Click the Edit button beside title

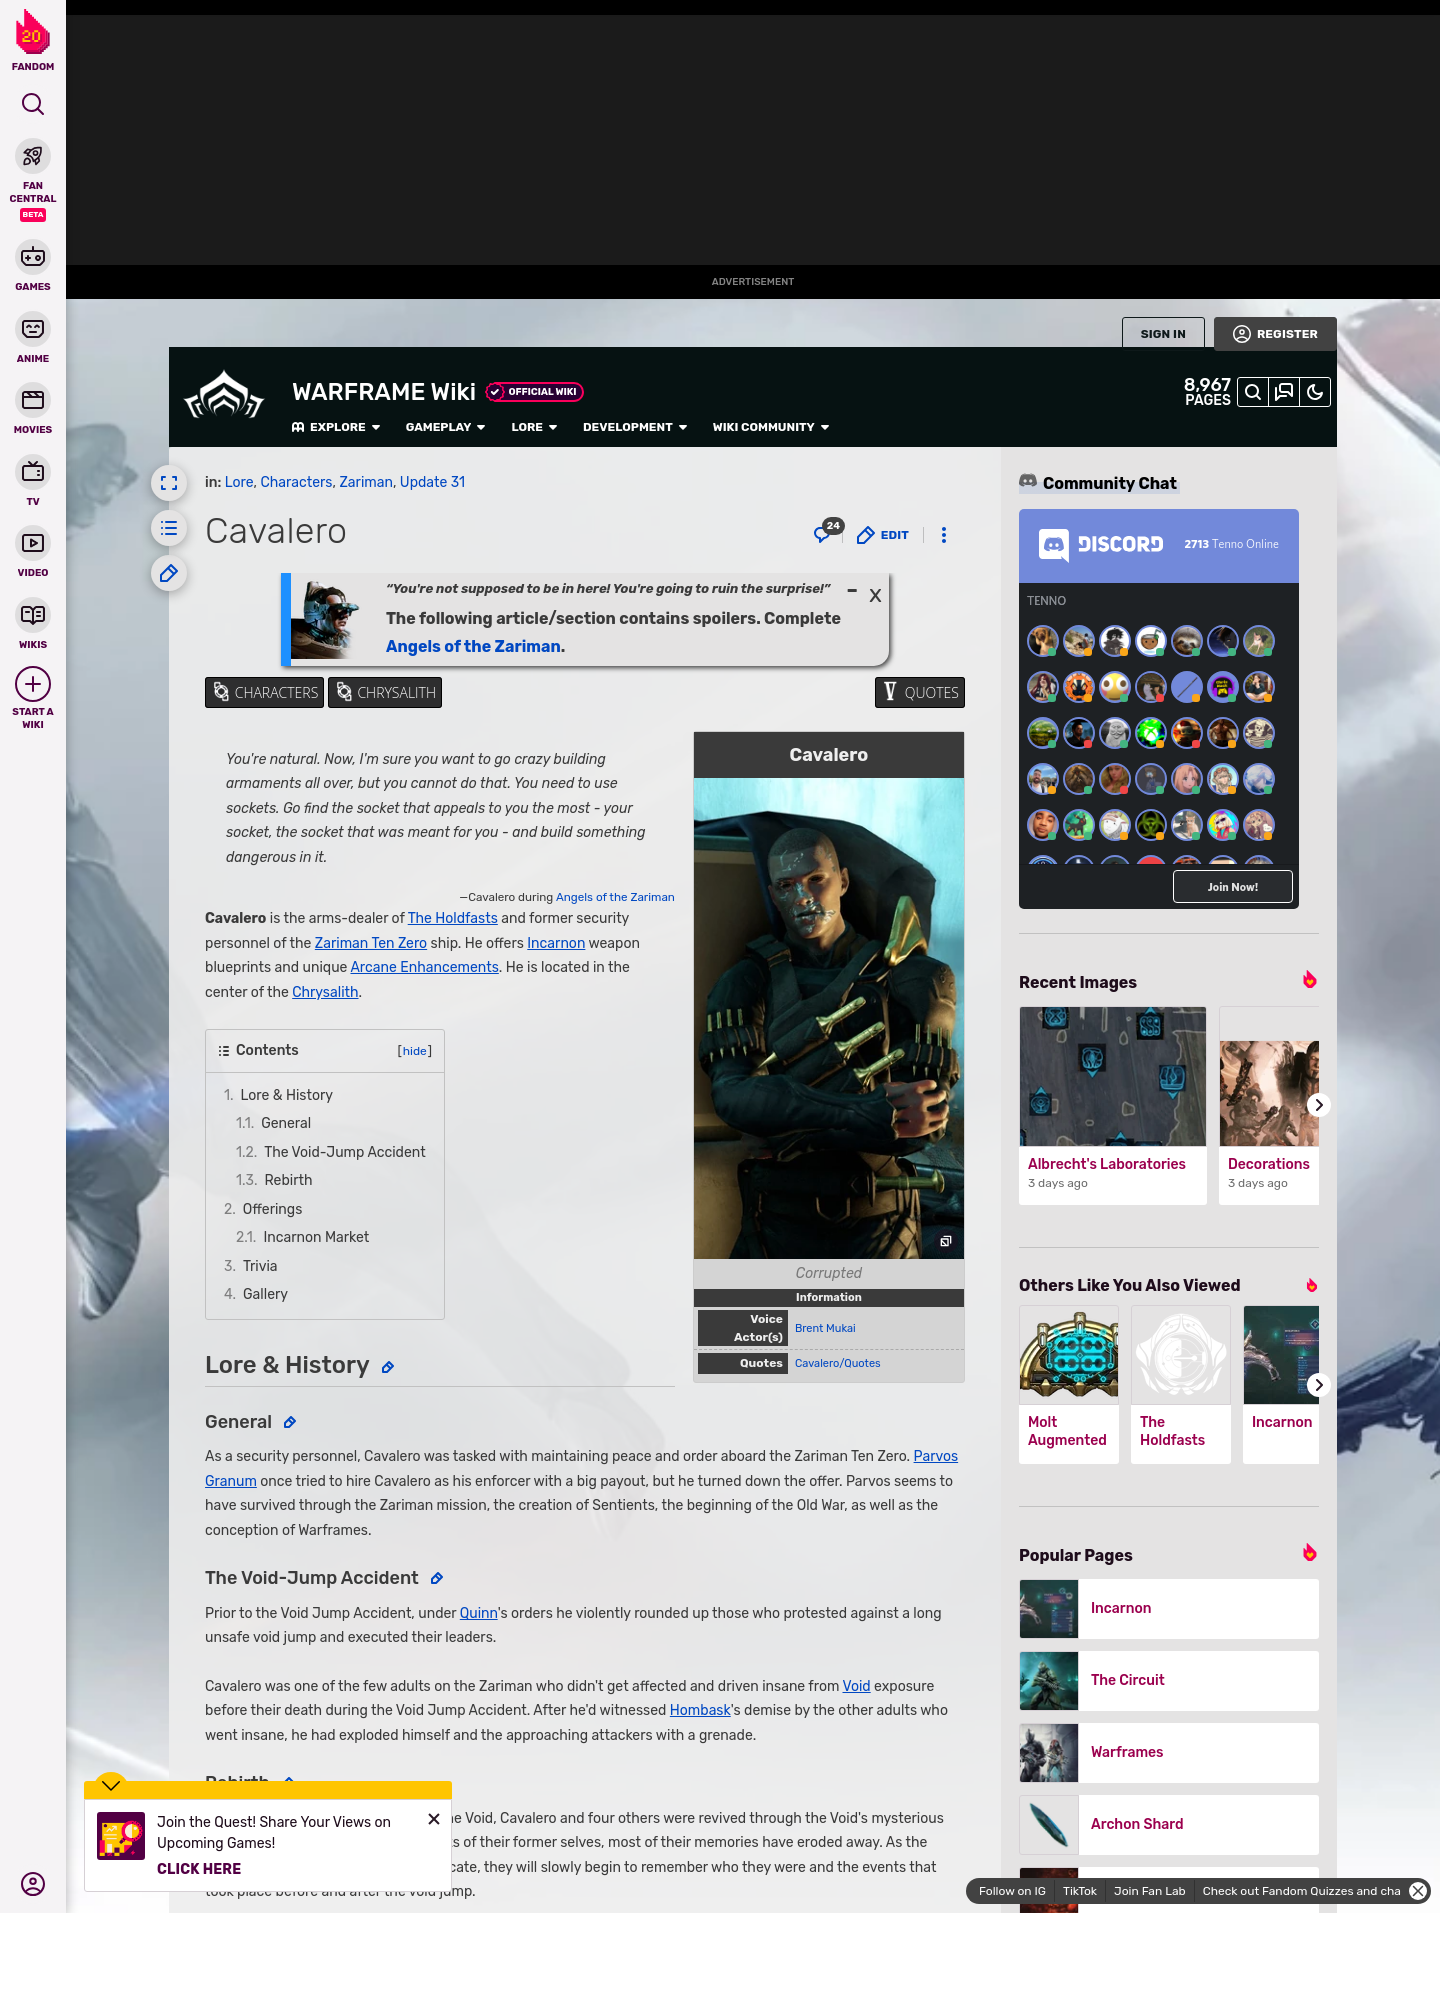[x=883, y=535]
